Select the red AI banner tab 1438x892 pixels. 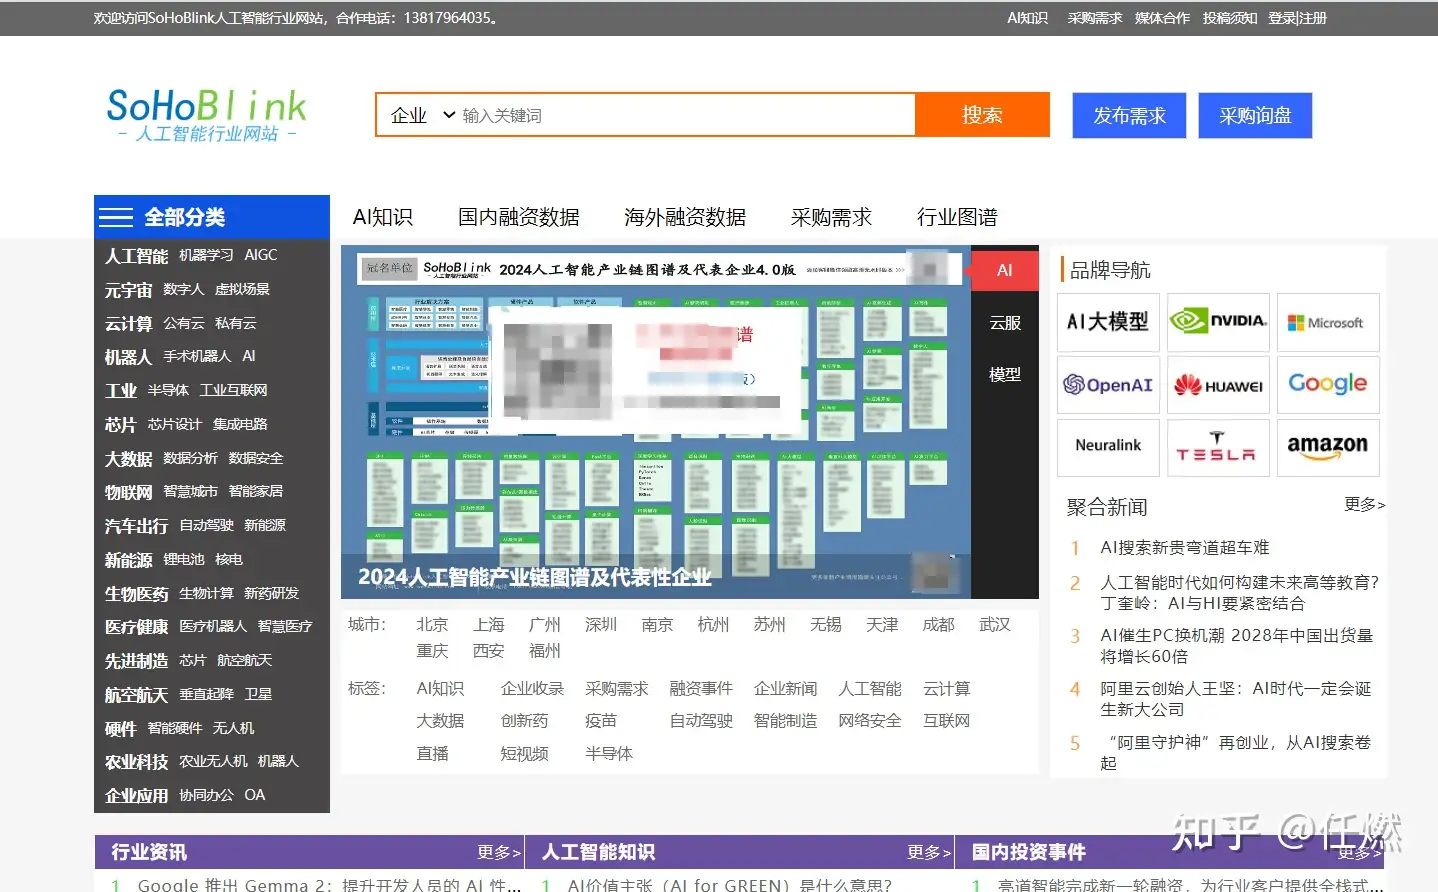point(1005,270)
